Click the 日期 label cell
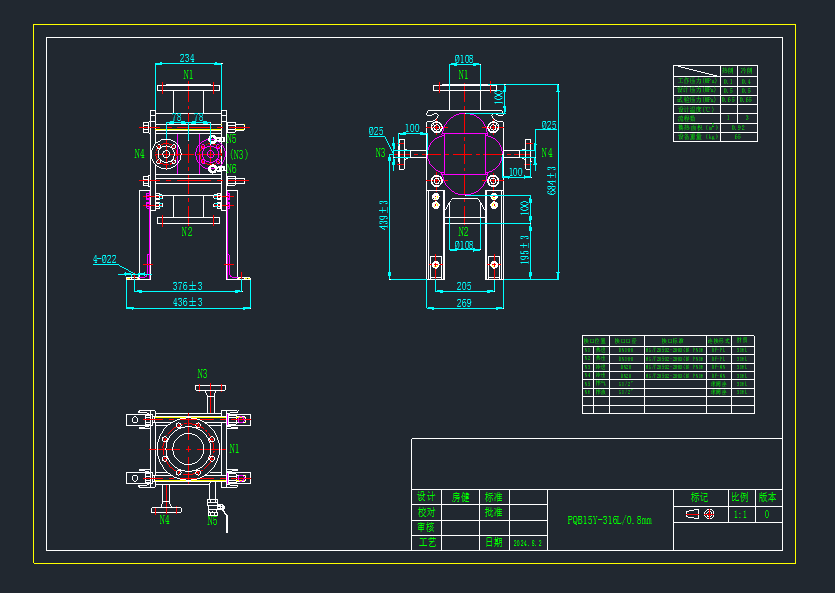This screenshot has height=593, width=835. tap(494, 542)
